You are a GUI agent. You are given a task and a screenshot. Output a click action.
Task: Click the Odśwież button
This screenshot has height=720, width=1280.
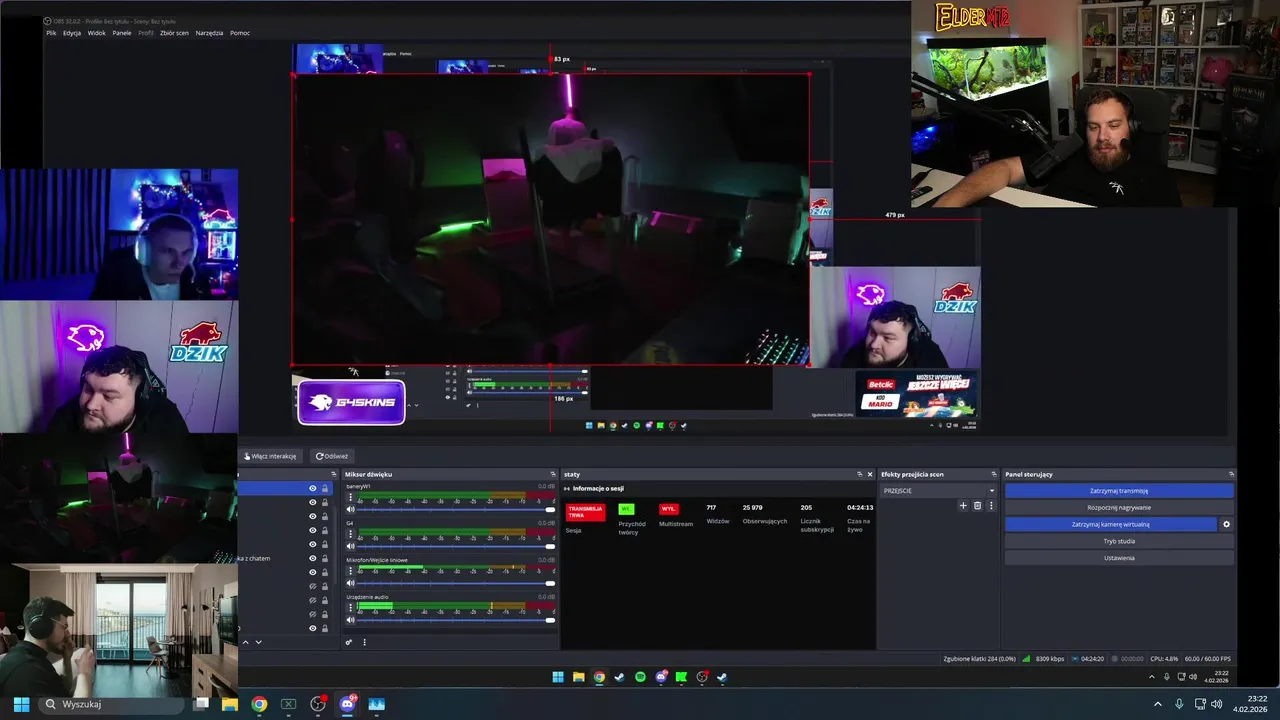pos(332,456)
